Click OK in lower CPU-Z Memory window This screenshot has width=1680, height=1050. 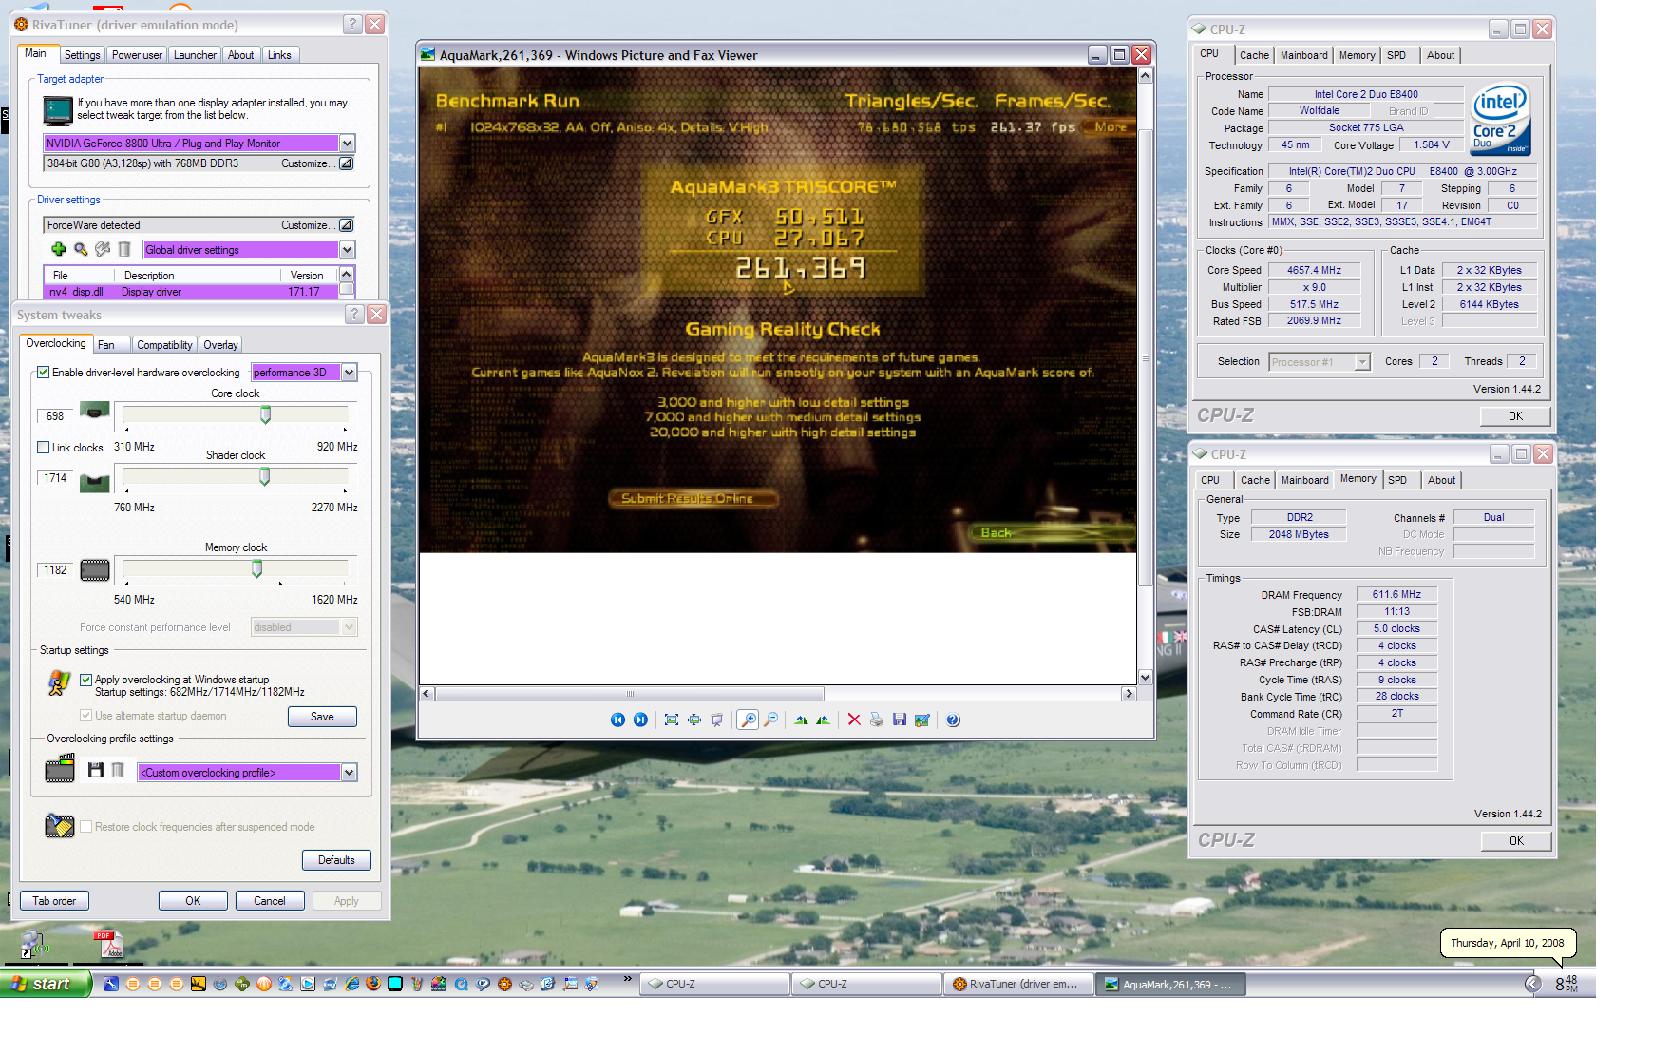tap(1516, 841)
